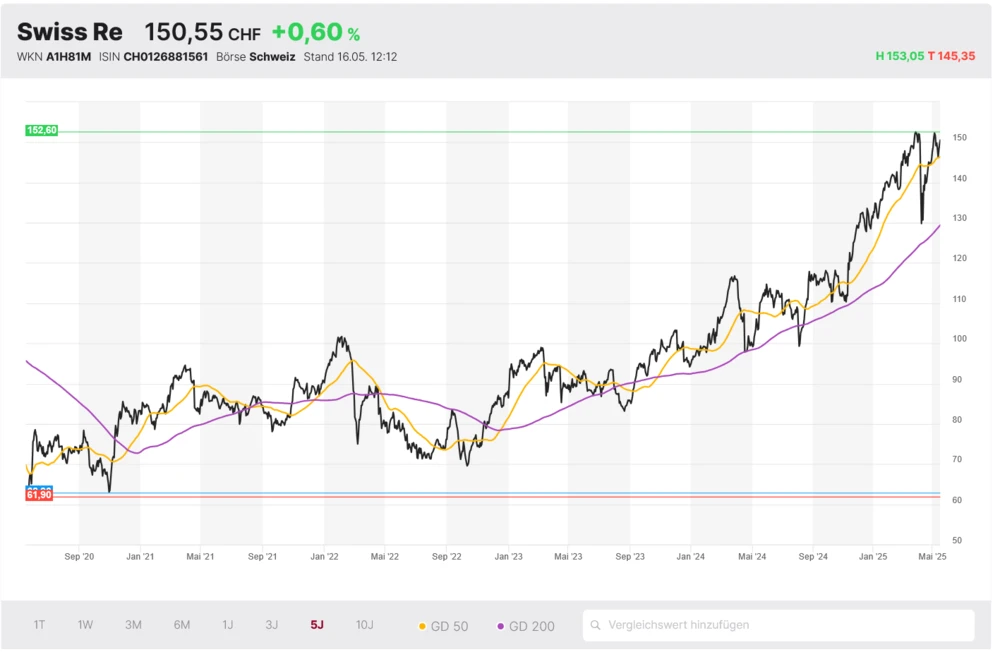
Task: Click the daily low value T 145,35
Action: [953, 57]
